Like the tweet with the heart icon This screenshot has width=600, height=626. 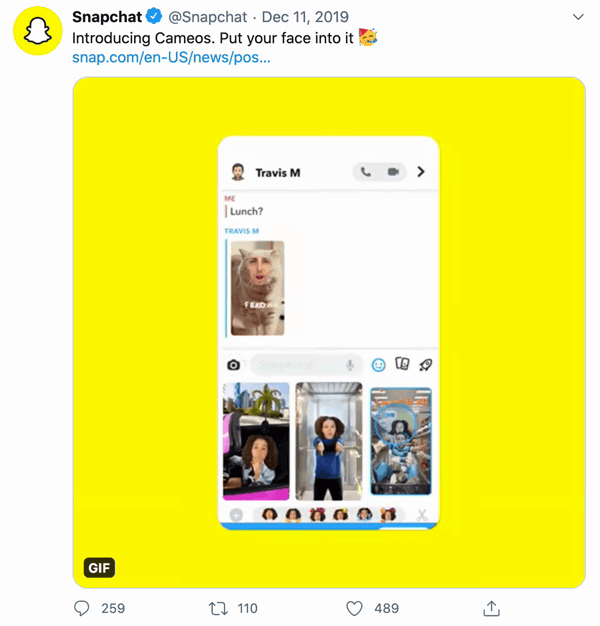tap(354, 608)
